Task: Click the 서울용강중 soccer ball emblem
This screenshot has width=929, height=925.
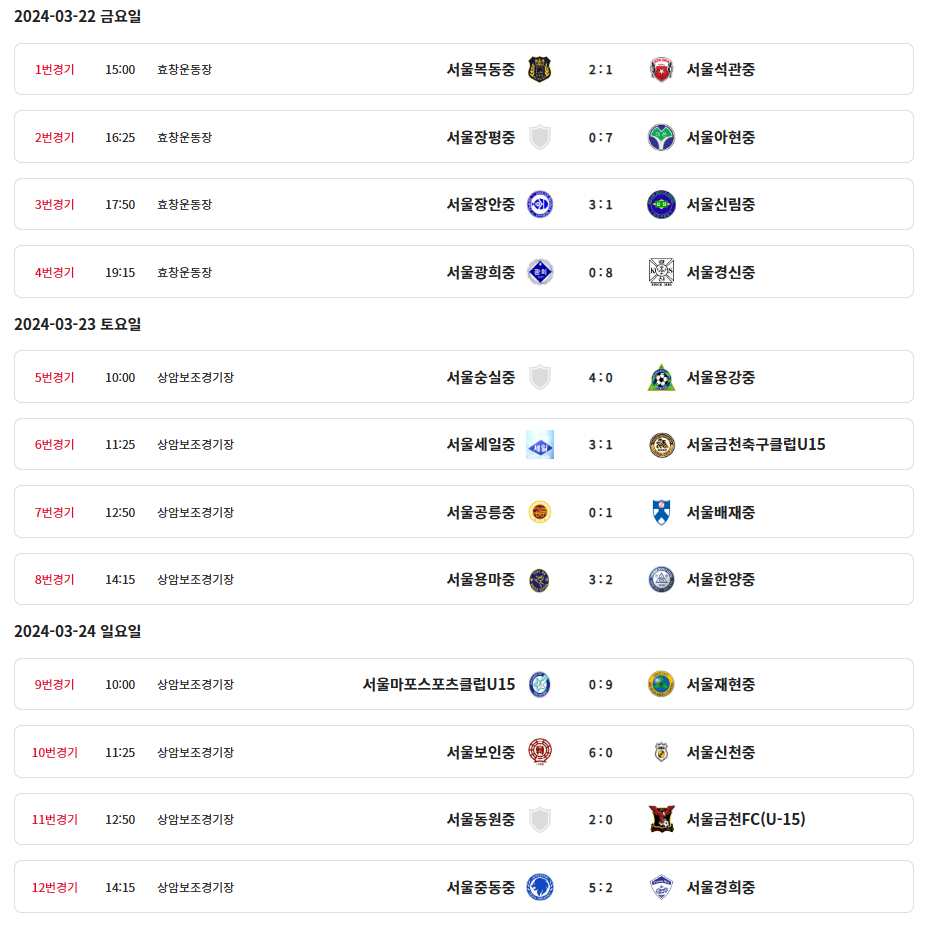Action: pos(661,377)
